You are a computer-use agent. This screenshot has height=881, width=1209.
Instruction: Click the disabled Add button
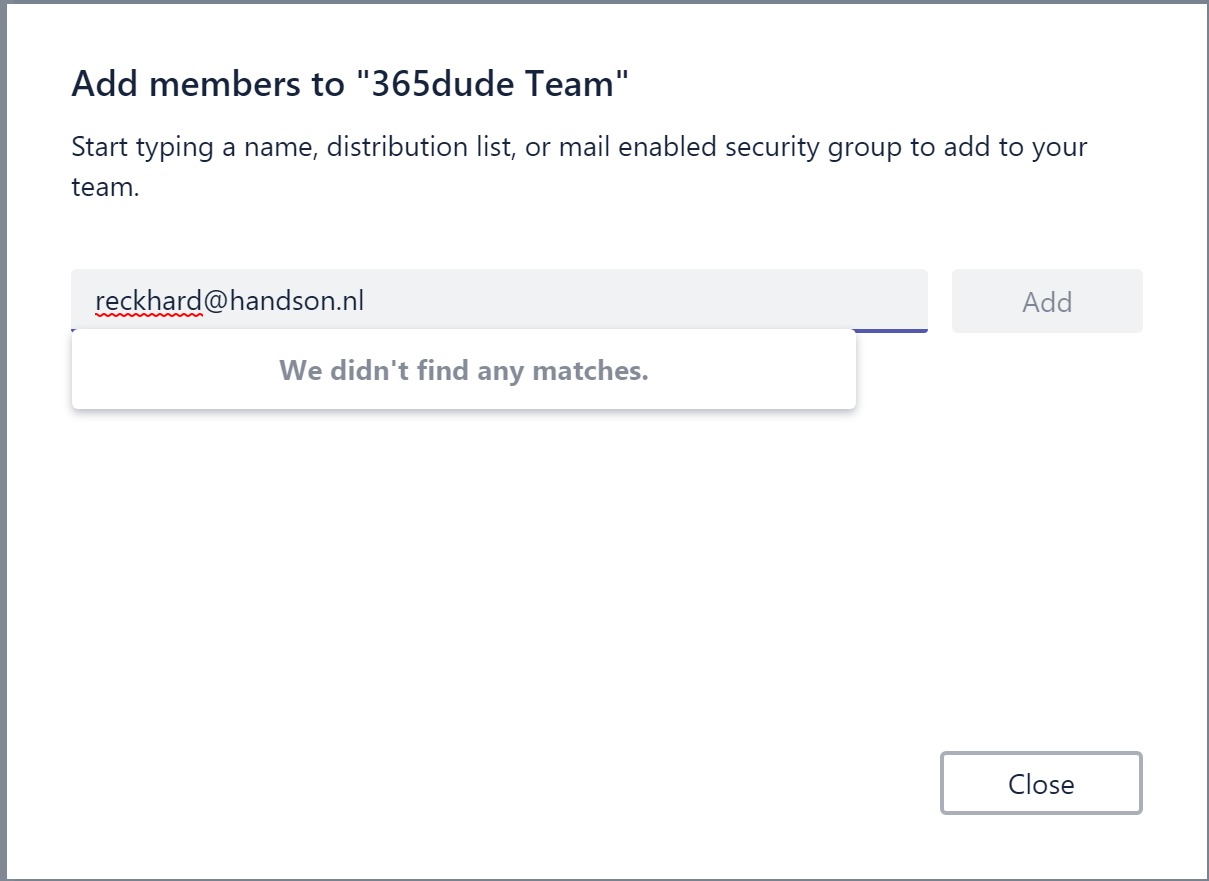coord(1047,301)
